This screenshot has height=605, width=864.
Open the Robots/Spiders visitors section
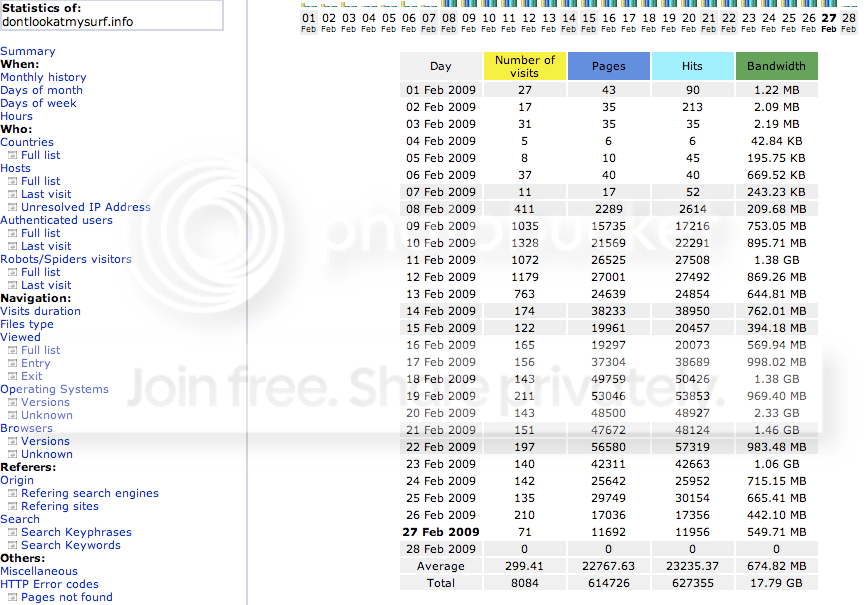pos(66,259)
